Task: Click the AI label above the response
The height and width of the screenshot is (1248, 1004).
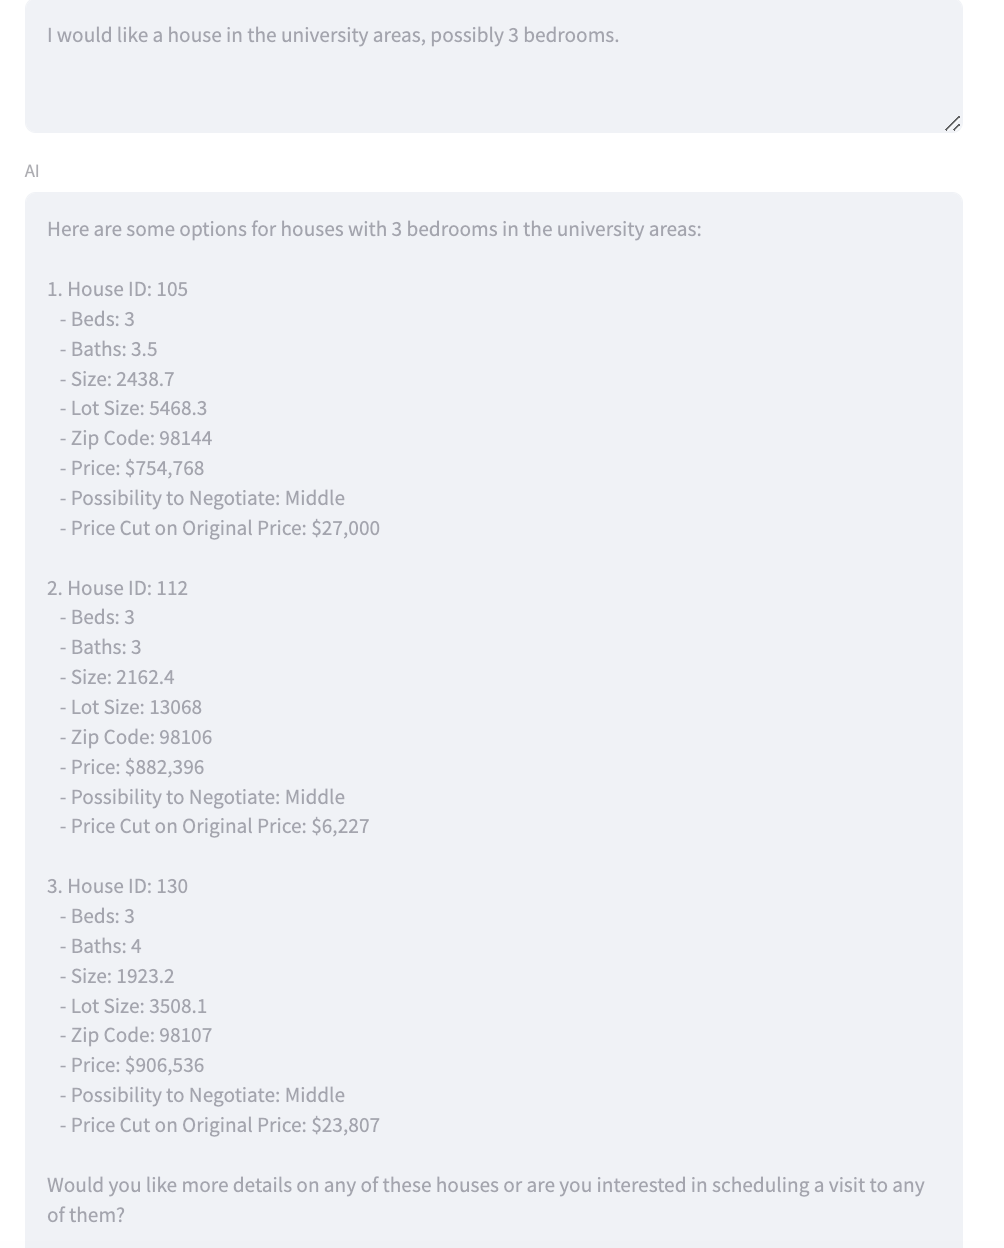Action: pyautogui.click(x=32, y=171)
